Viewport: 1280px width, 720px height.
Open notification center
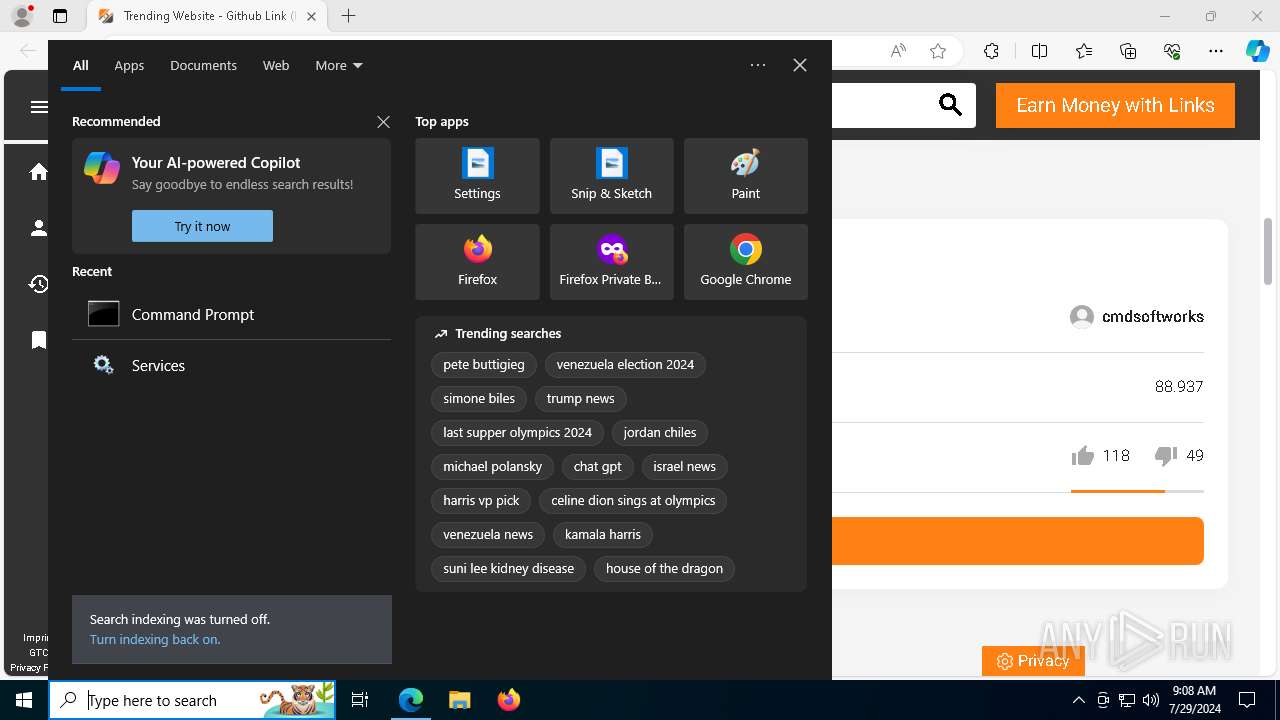(1247, 700)
